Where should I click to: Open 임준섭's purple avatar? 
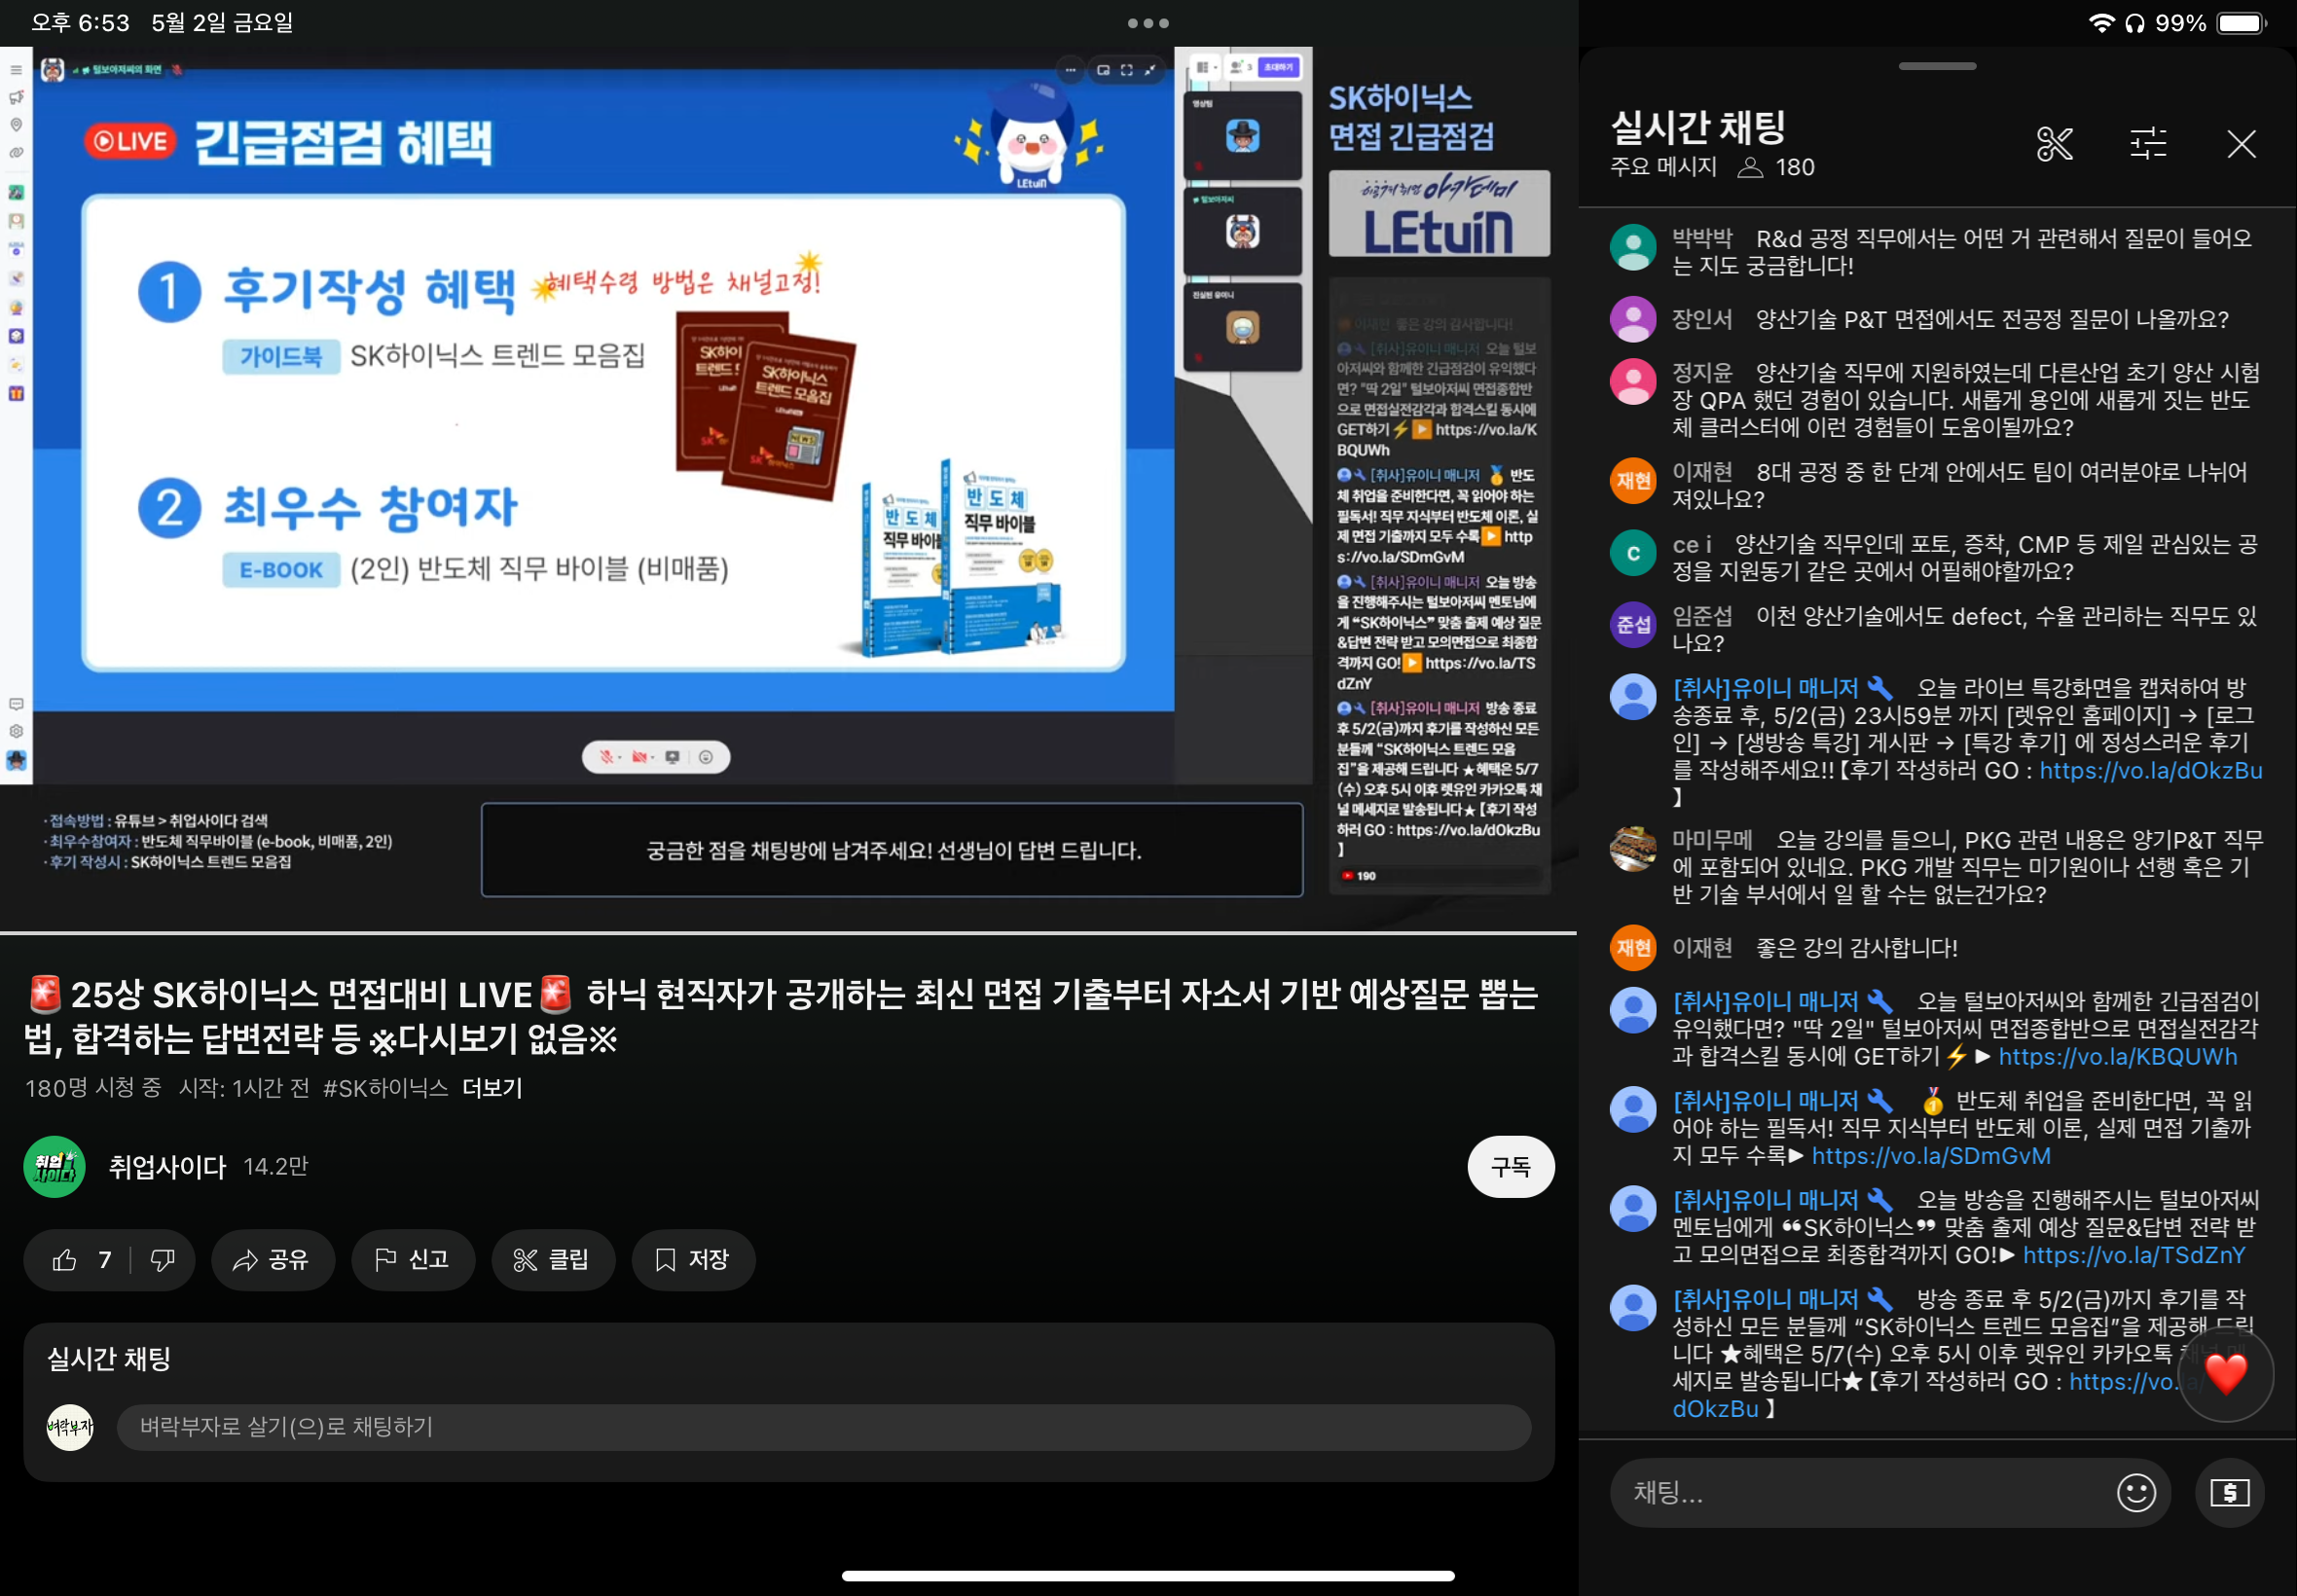(x=1633, y=625)
